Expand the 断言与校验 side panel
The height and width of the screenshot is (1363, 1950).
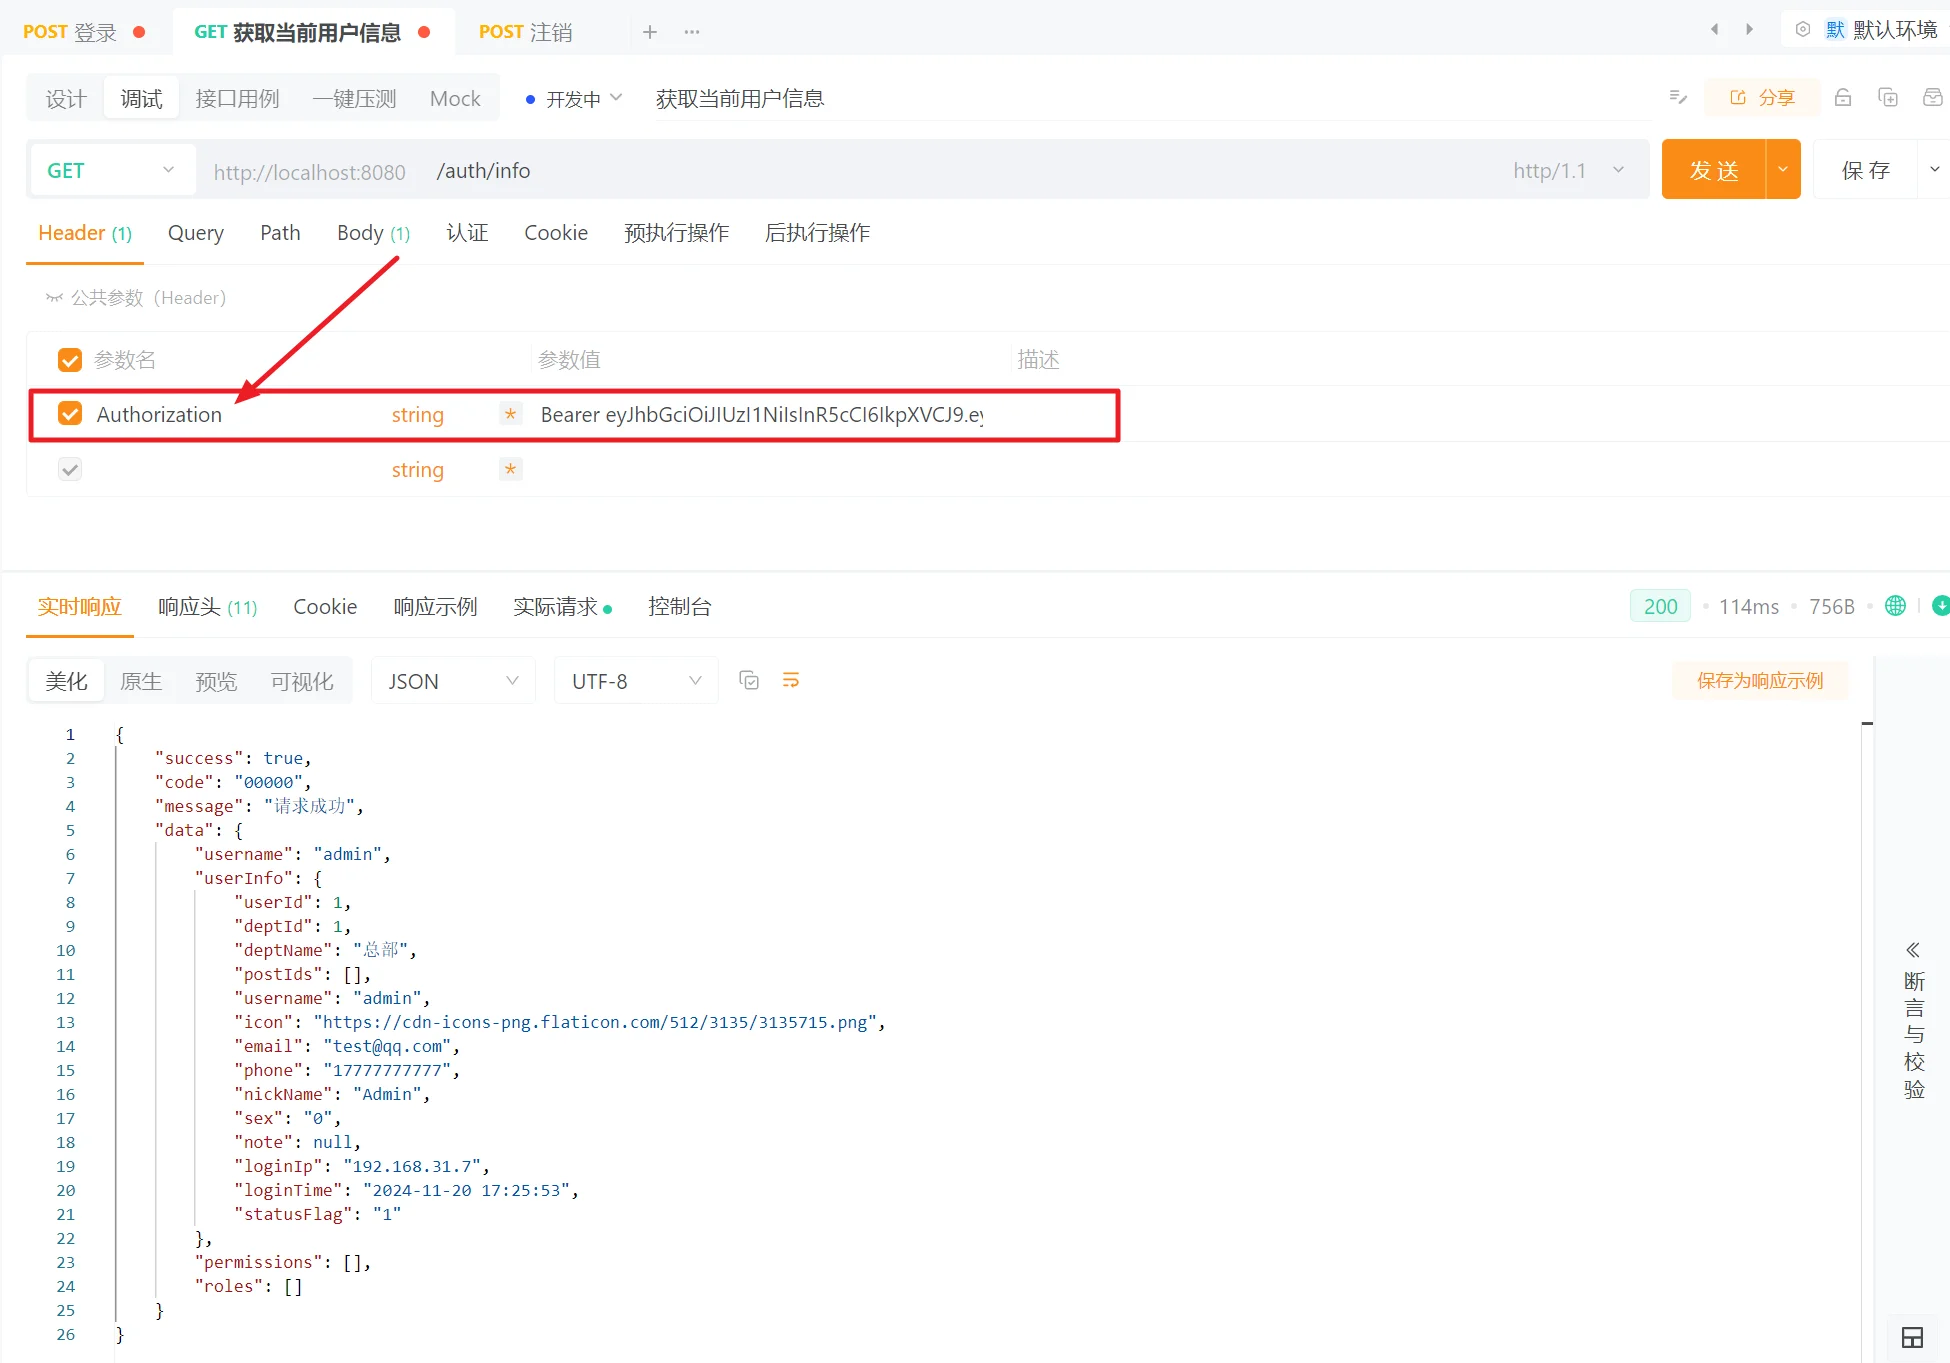[1914, 1020]
